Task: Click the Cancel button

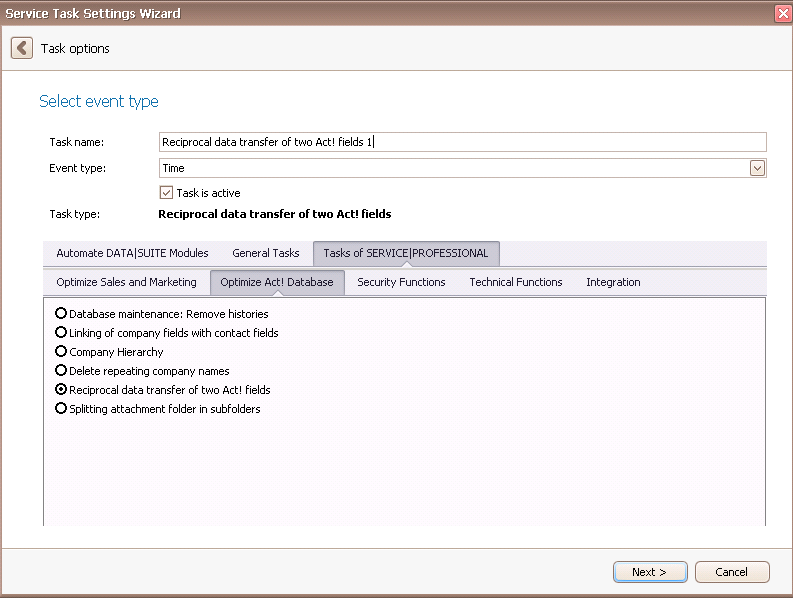Action: (732, 572)
